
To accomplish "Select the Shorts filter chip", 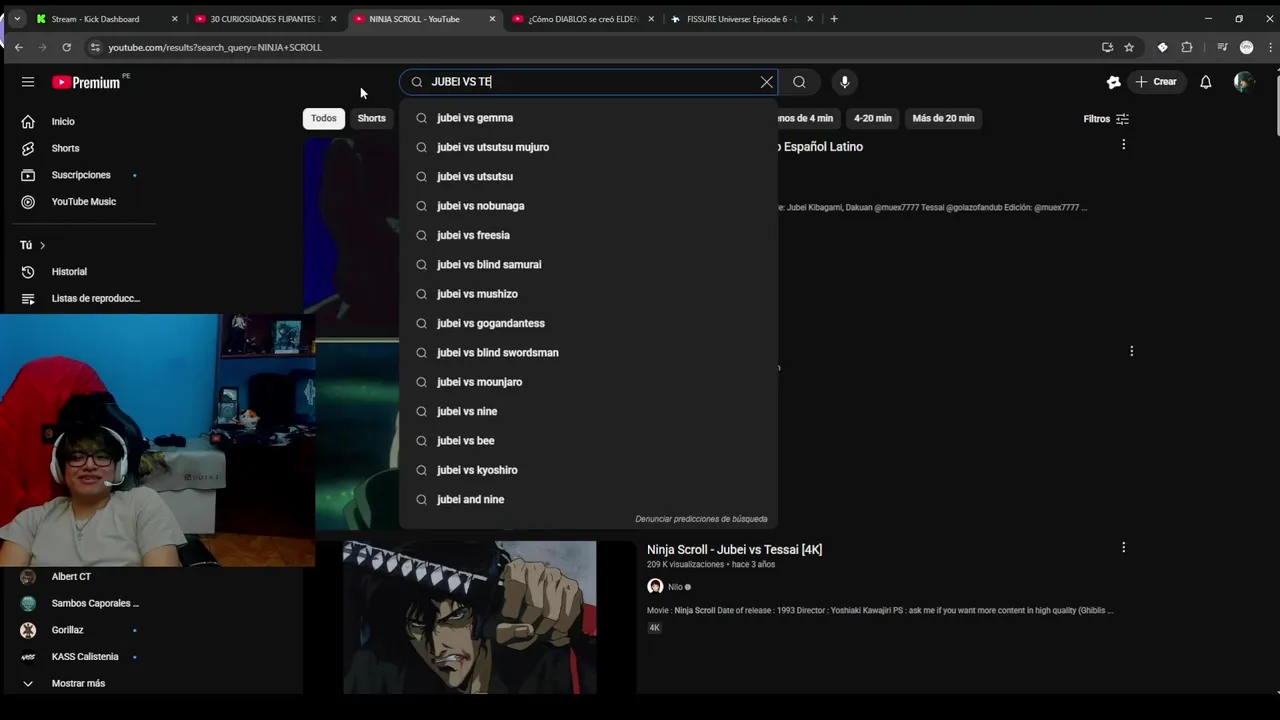I will pos(371,118).
